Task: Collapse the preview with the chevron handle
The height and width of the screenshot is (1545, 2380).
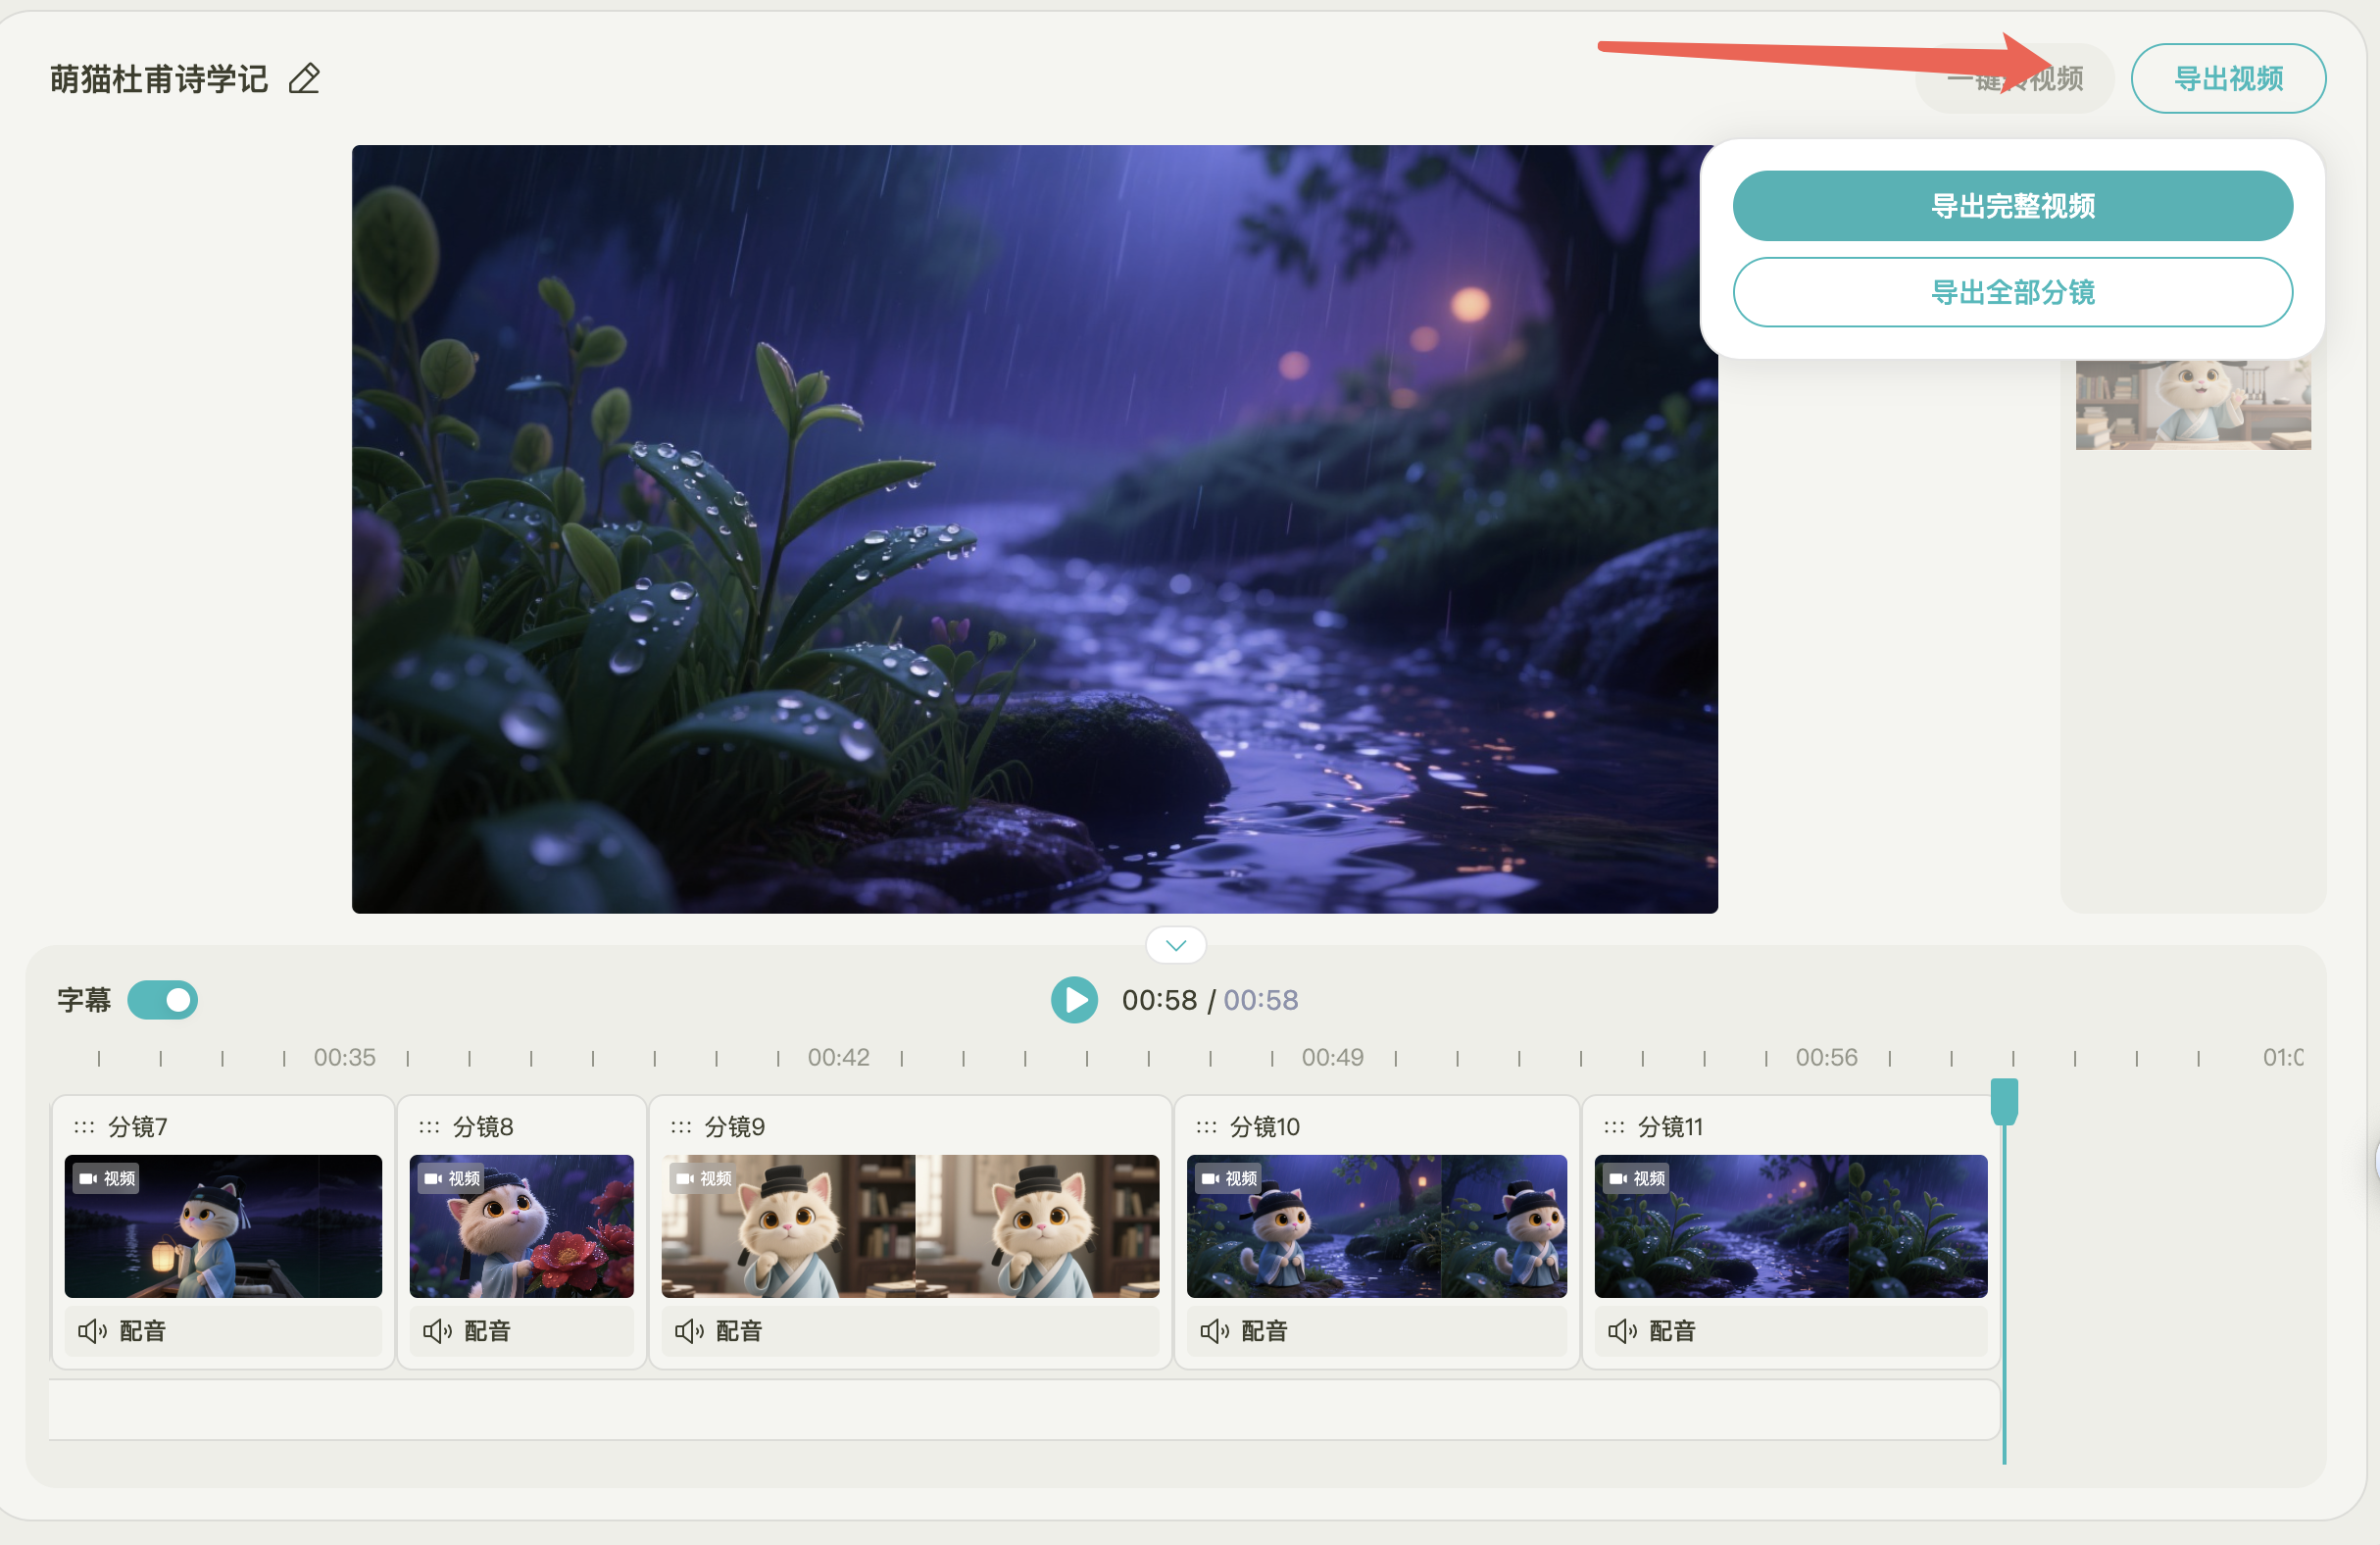Action: pyautogui.click(x=1175, y=944)
